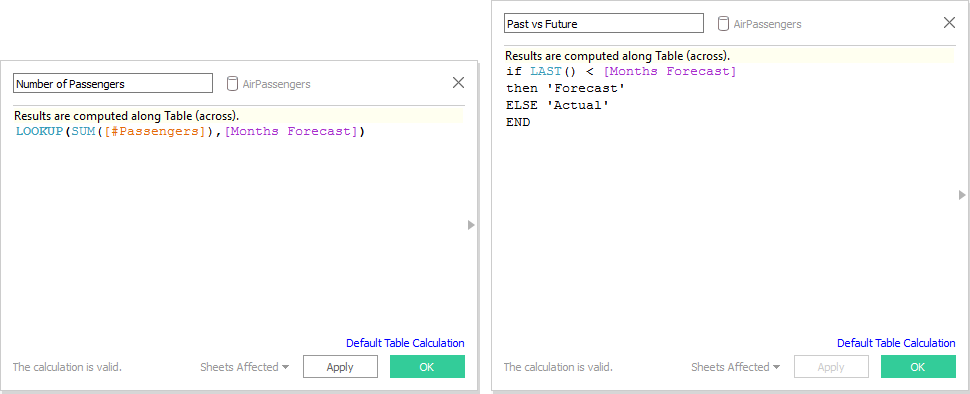Image resolution: width=970 pixels, height=394 pixels.
Task: Click the Past vs Future name field
Action: coord(604,24)
